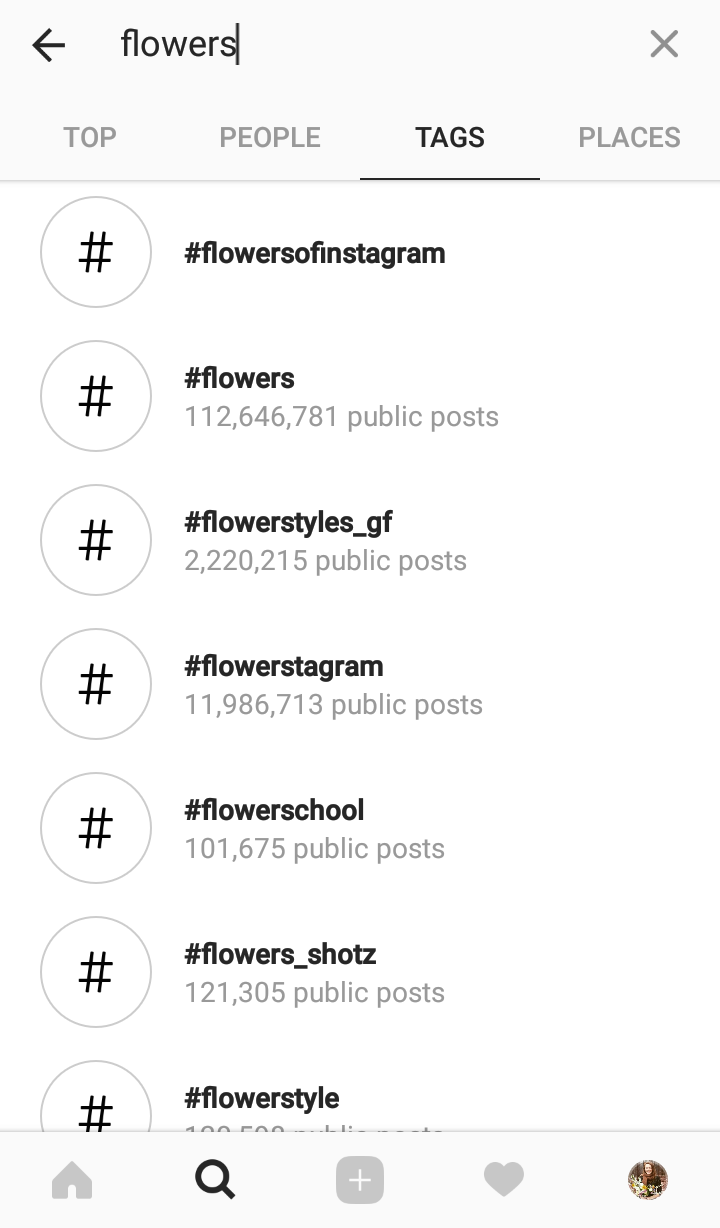This screenshot has width=720, height=1228.
Task: Open the Activity heart icon
Action: [504, 1181]
